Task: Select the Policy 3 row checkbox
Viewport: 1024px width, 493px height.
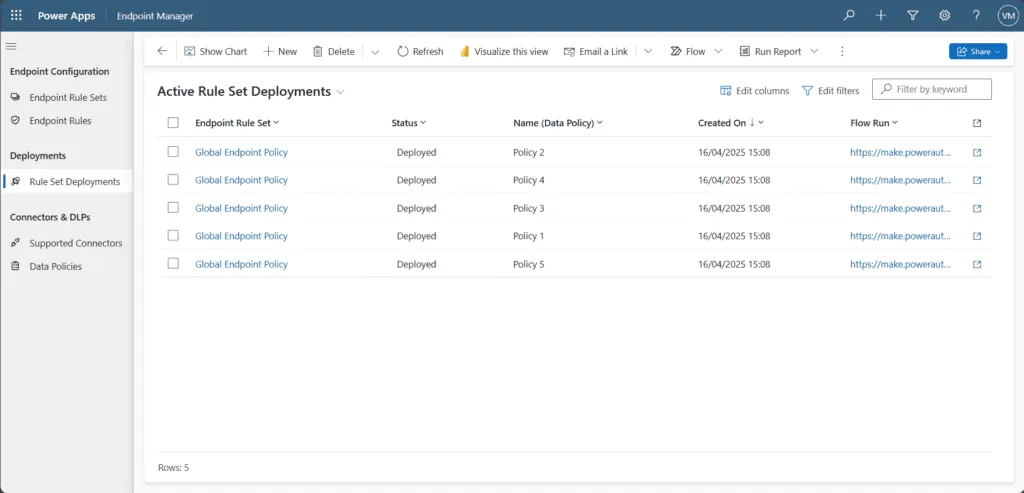Action: [173, 208]
